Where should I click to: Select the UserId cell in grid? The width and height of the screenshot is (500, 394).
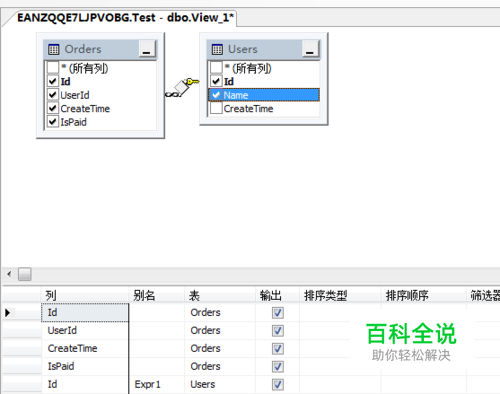point(85,331)
